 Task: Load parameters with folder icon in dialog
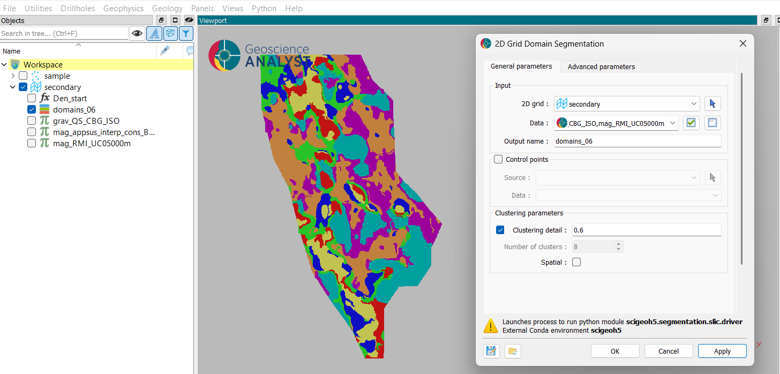coord(512,351)
